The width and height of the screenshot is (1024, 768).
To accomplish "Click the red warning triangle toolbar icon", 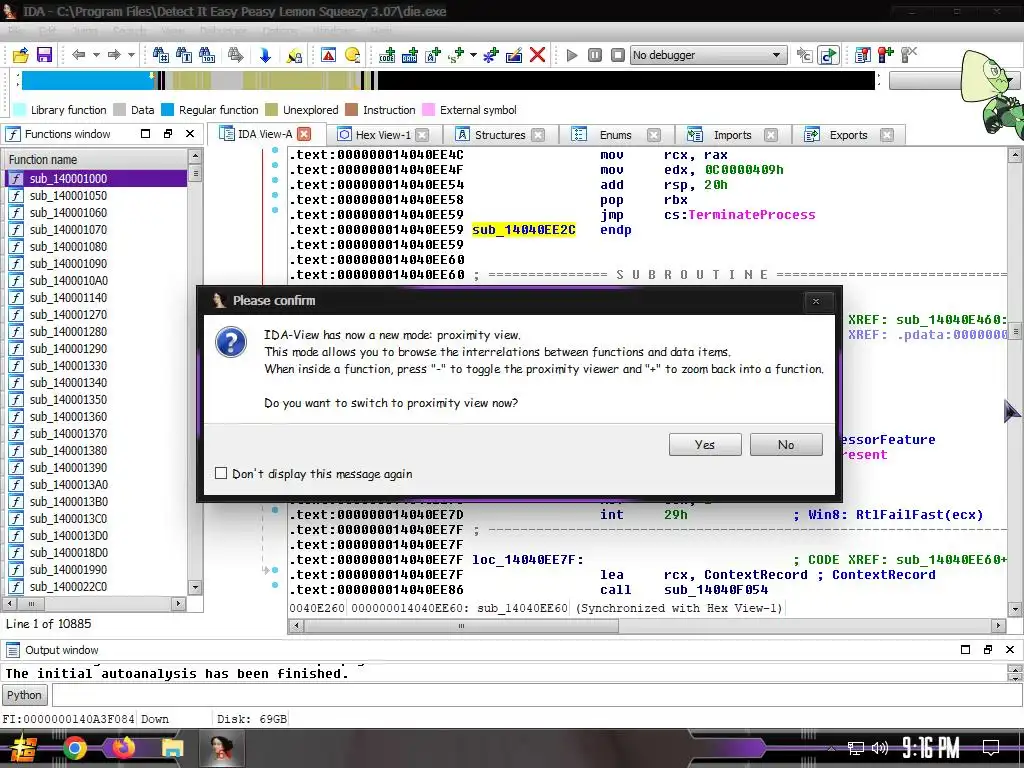I will pyautogui.click(x=328, y=55).
